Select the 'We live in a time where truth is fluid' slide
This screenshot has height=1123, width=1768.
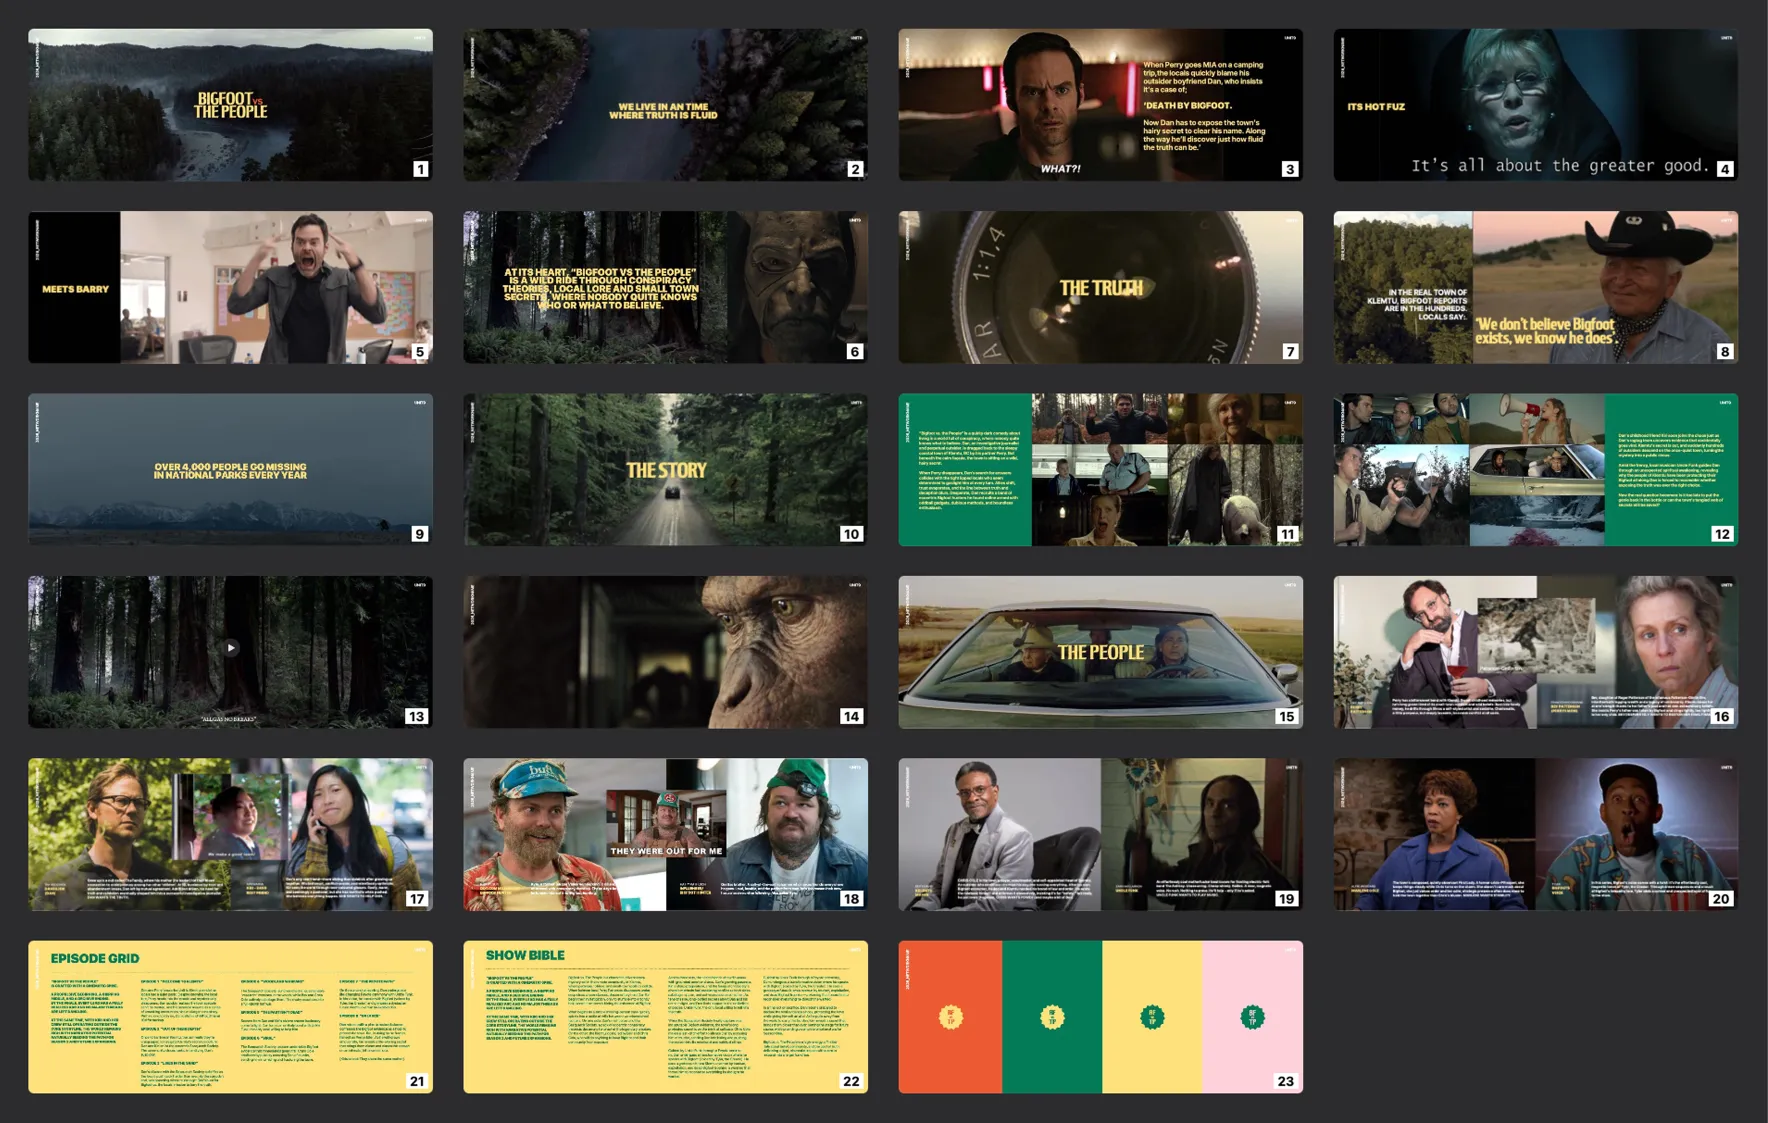665,105
